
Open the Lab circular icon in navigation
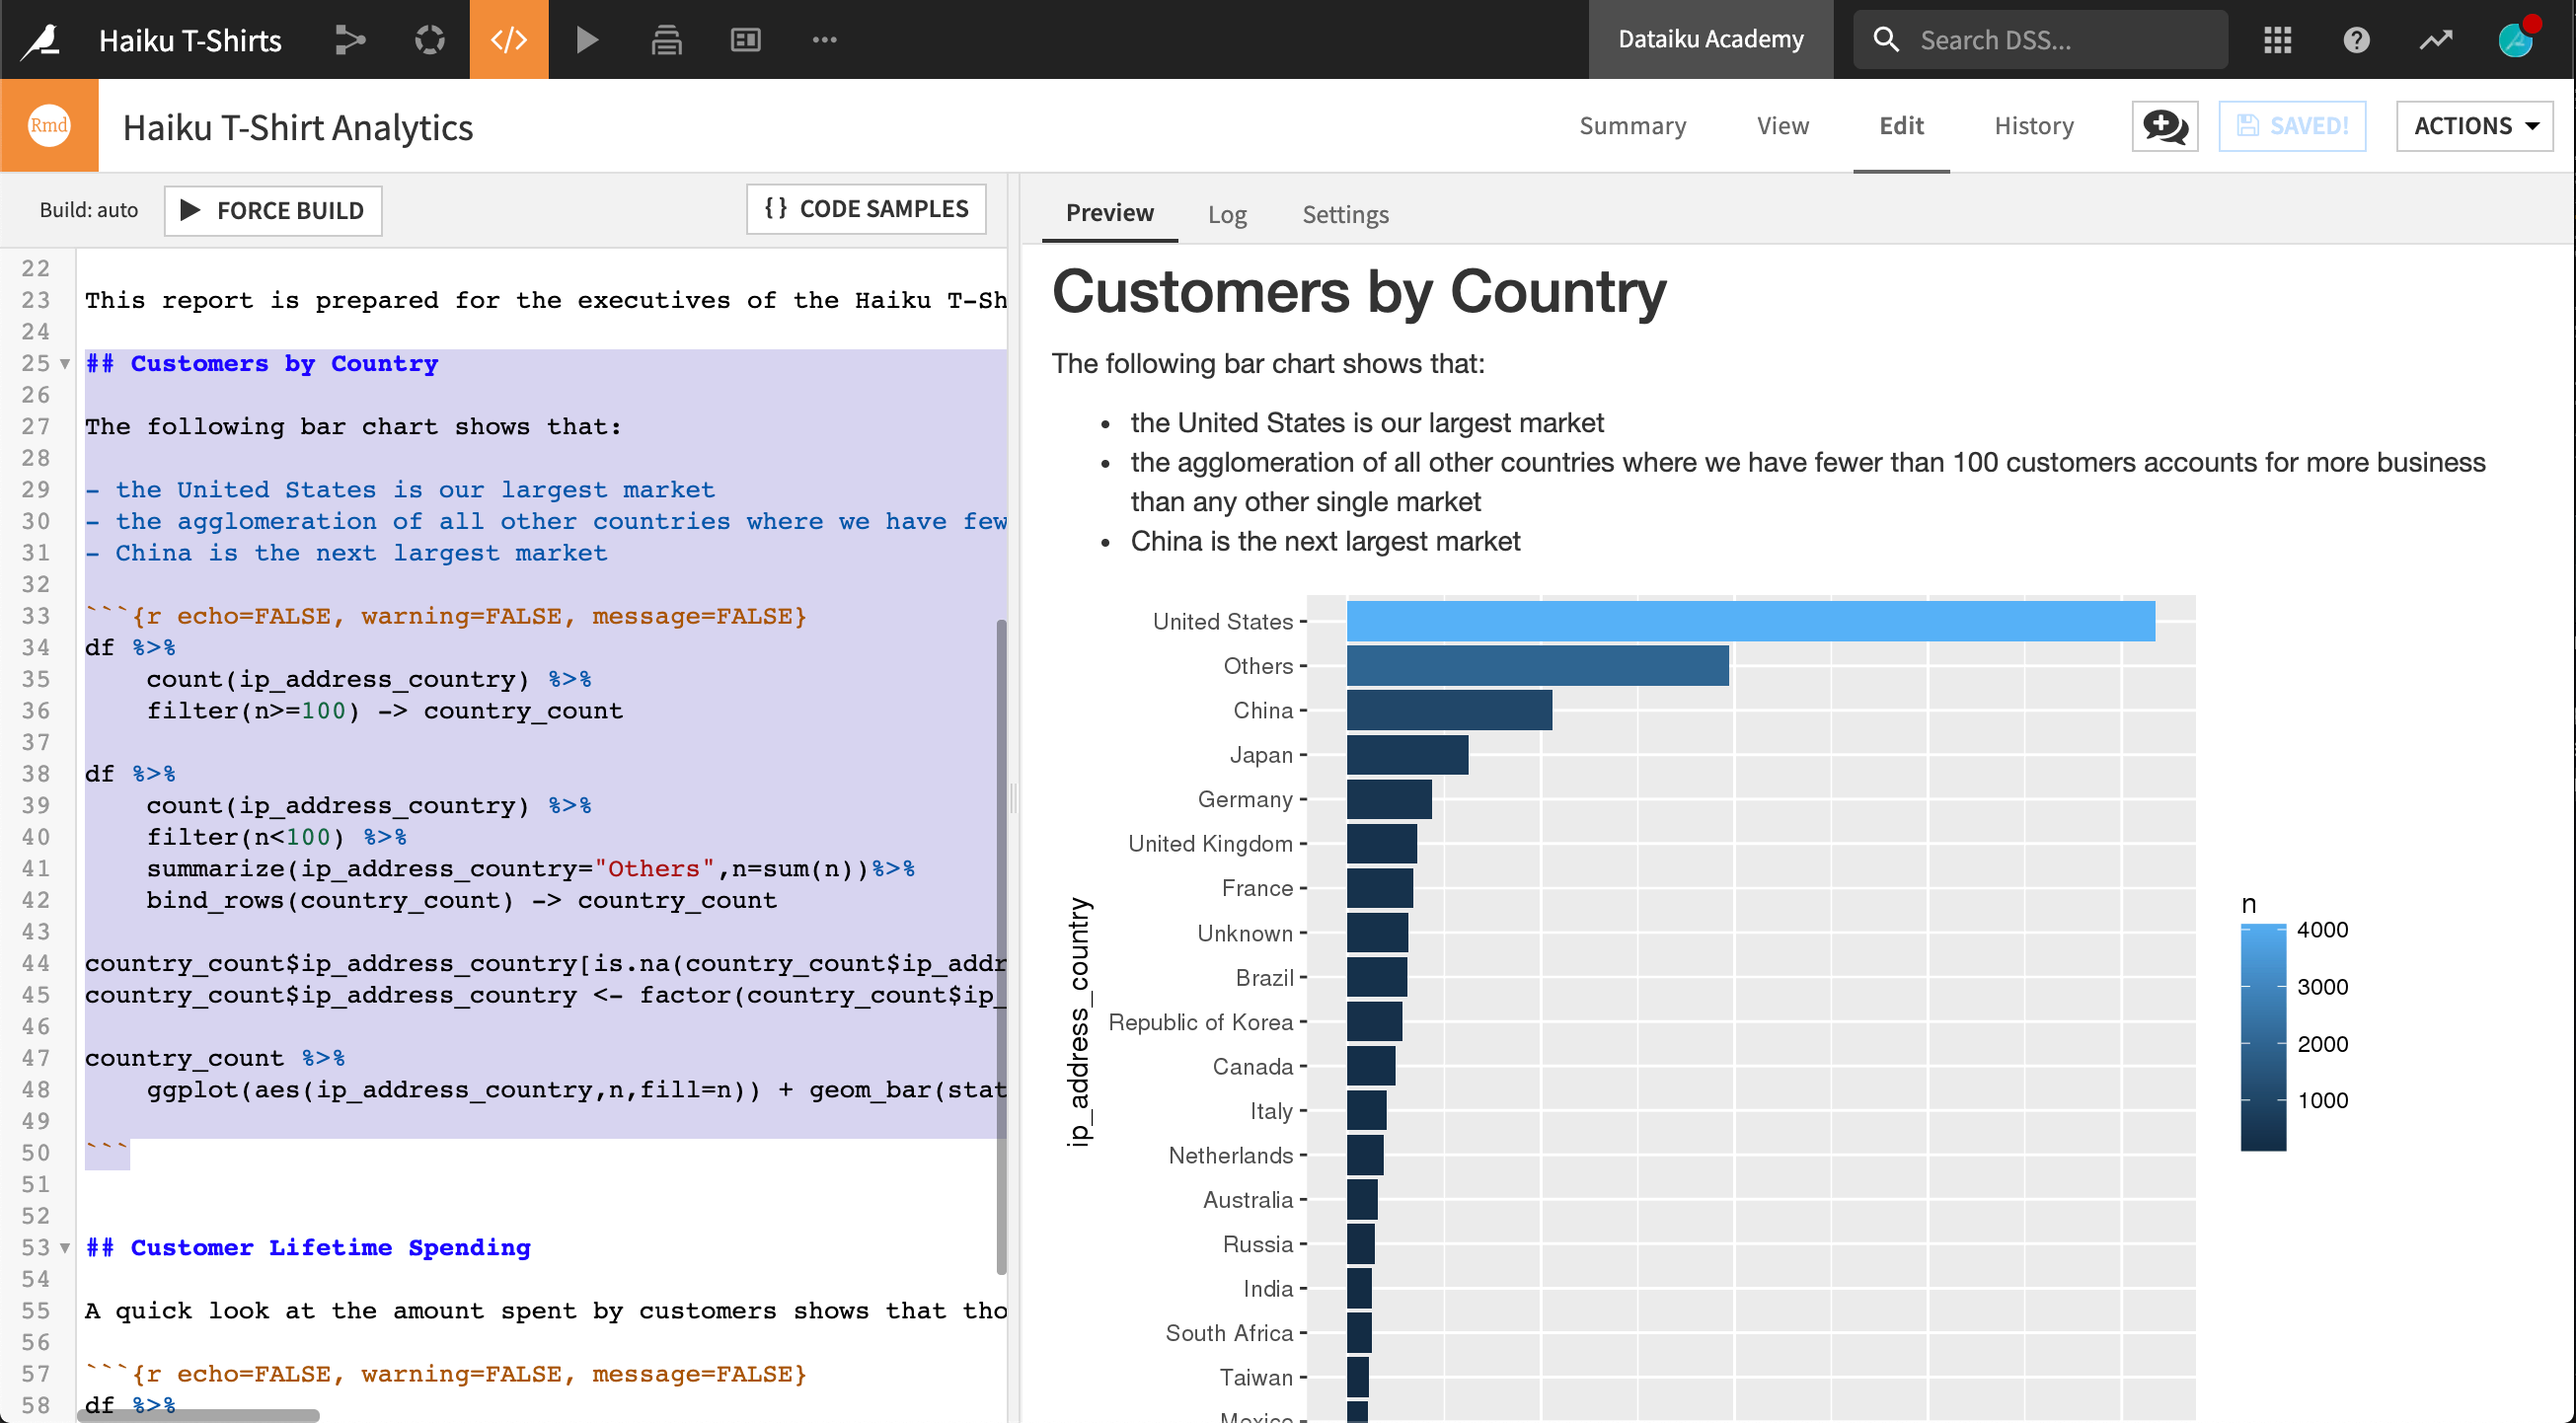tap(430, 40)
